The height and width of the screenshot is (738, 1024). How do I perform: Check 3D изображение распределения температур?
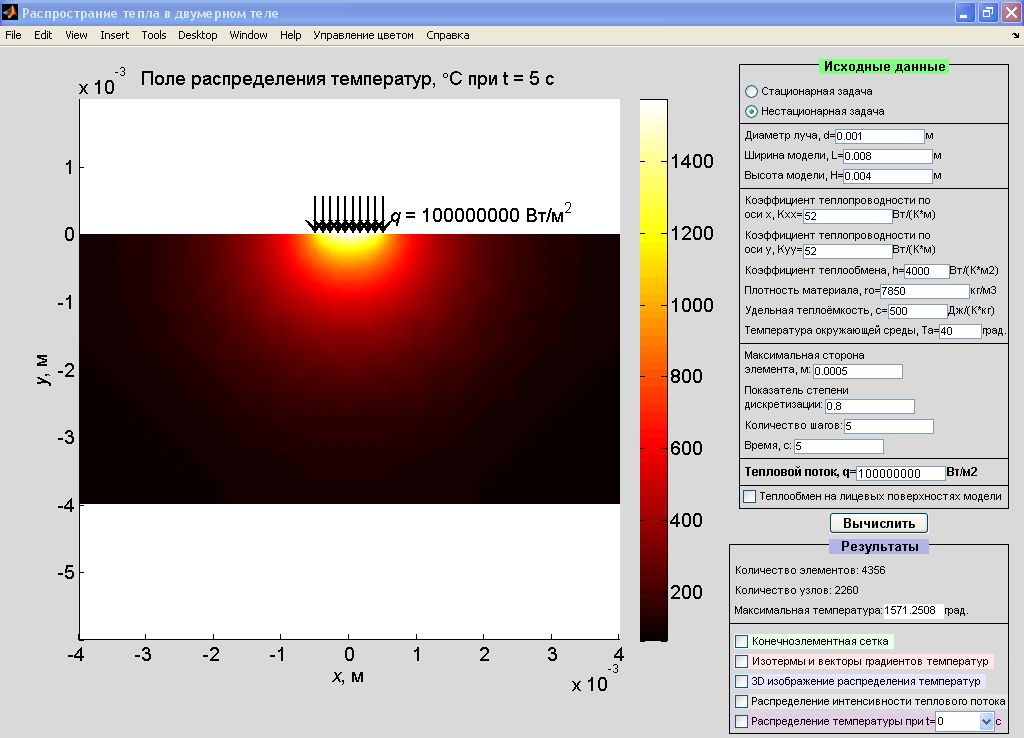(741, 681)
